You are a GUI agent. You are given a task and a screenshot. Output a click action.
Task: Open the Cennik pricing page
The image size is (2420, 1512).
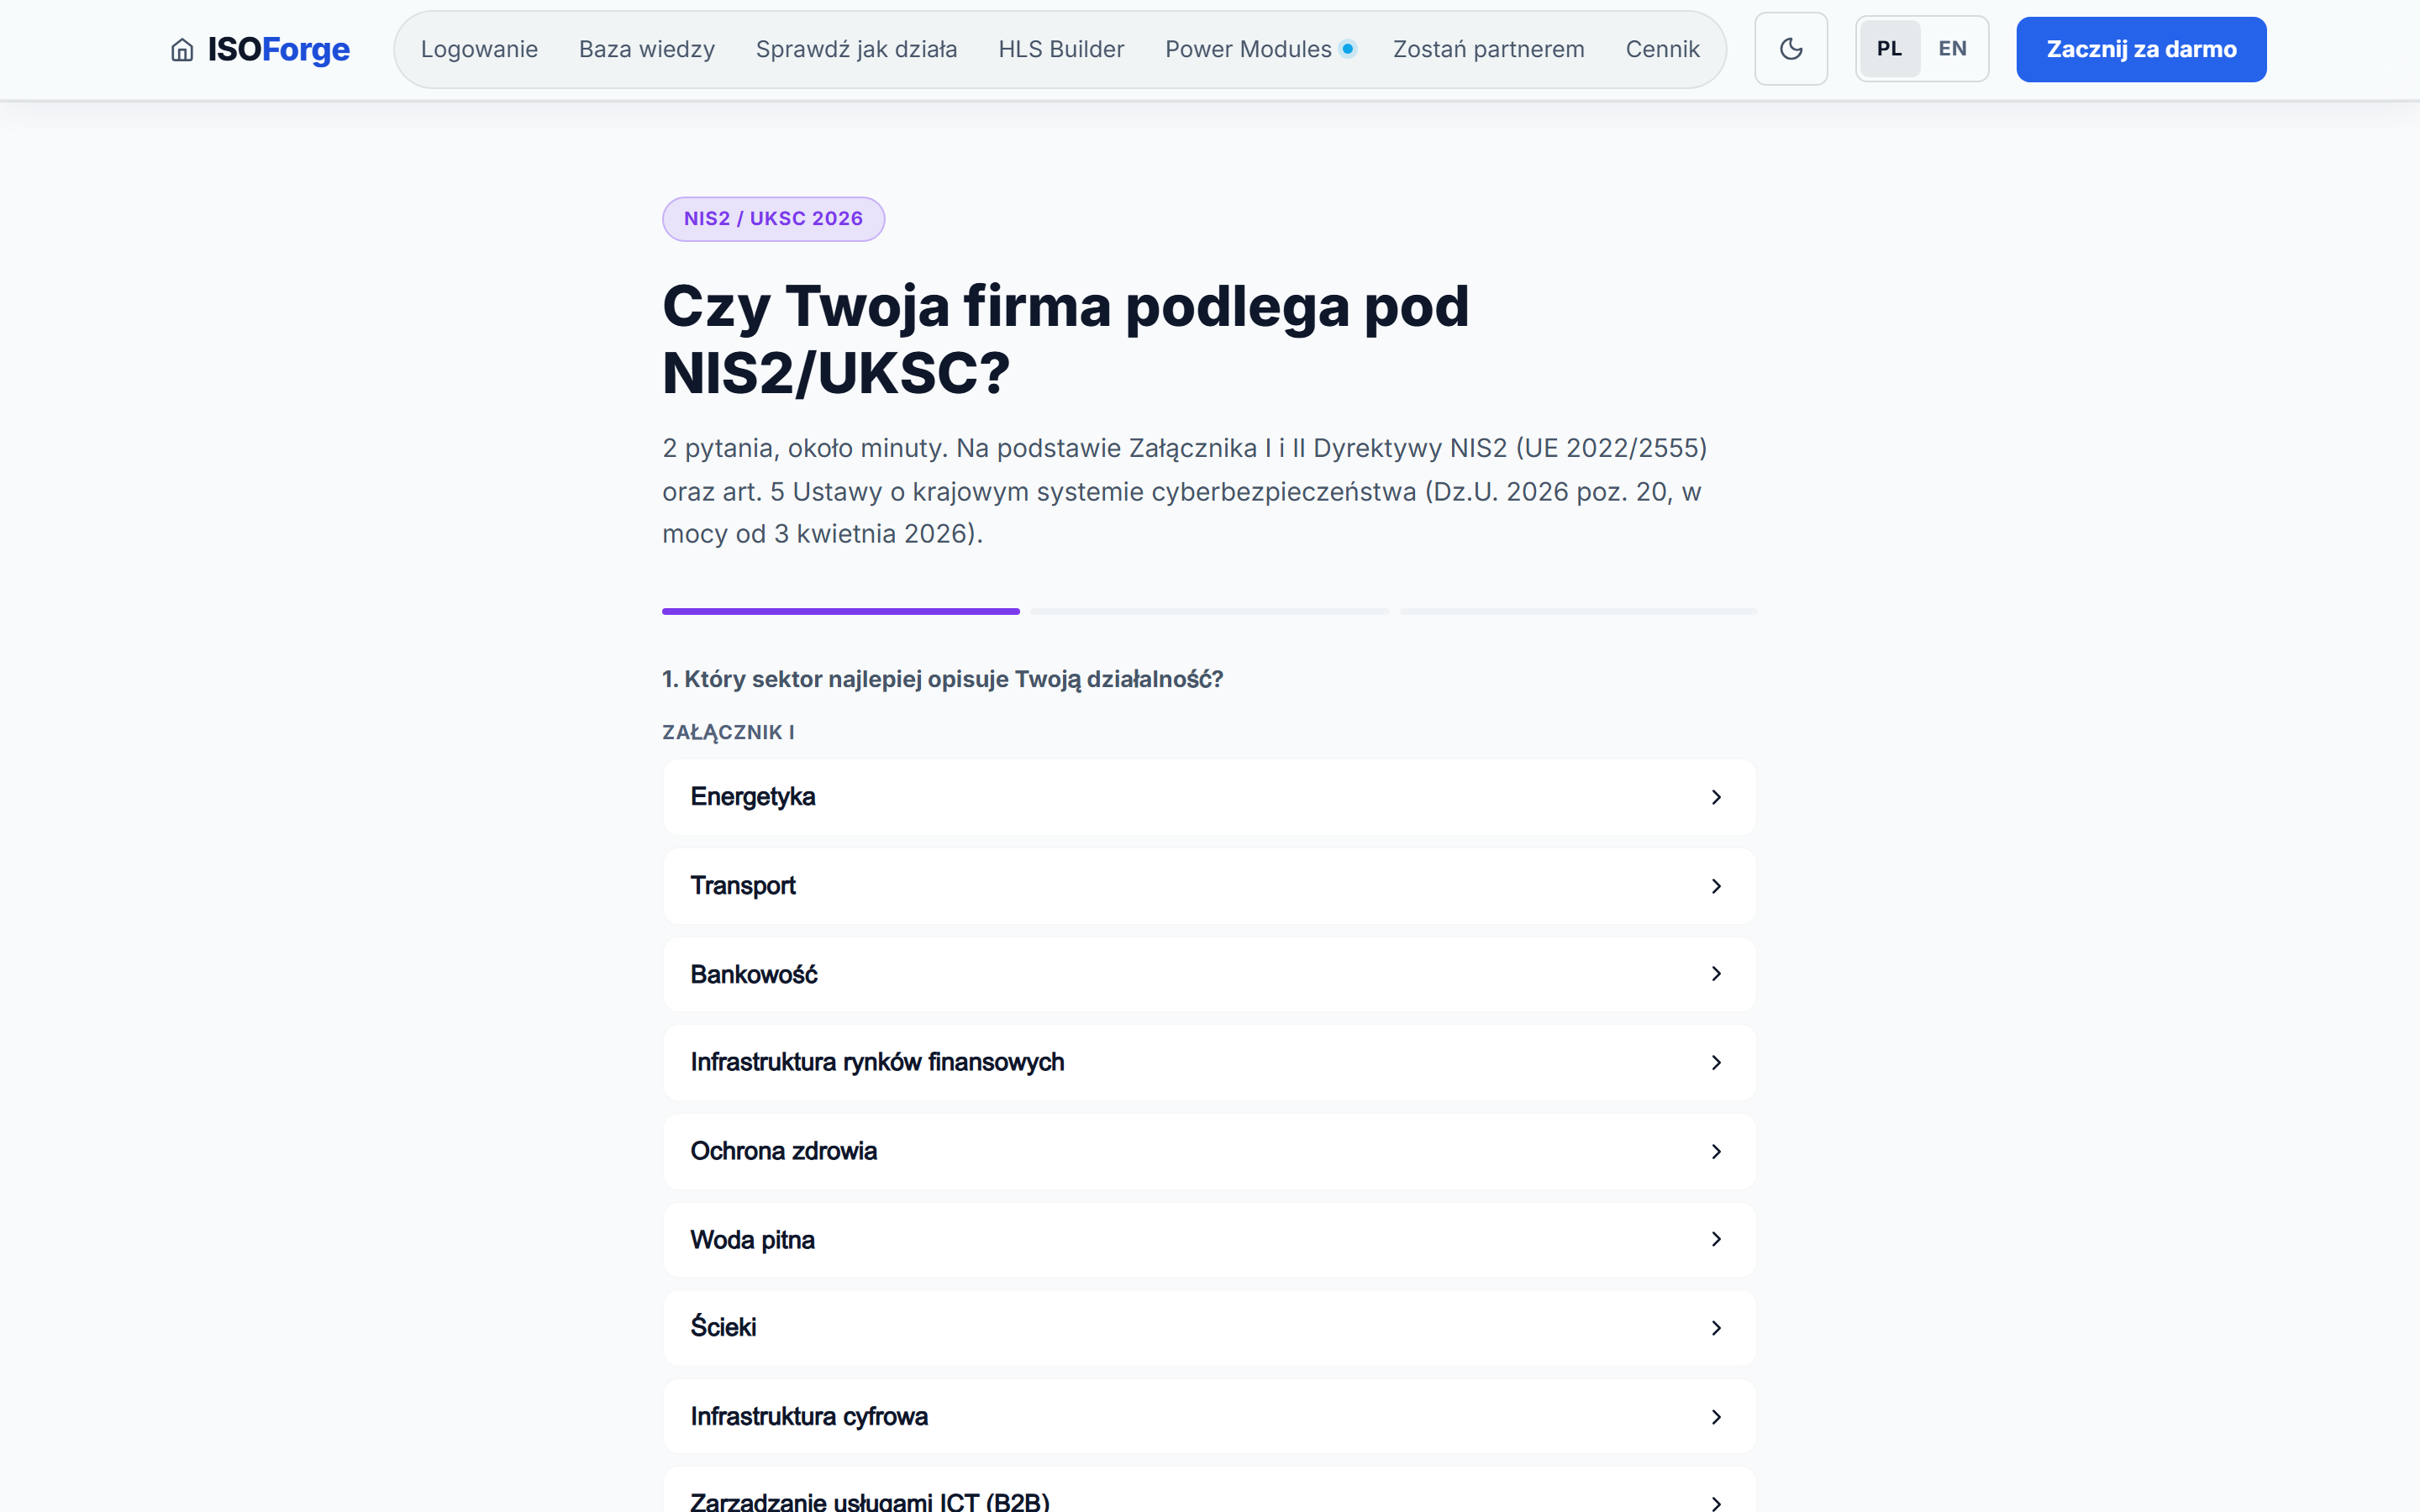tap(1662, 49)
